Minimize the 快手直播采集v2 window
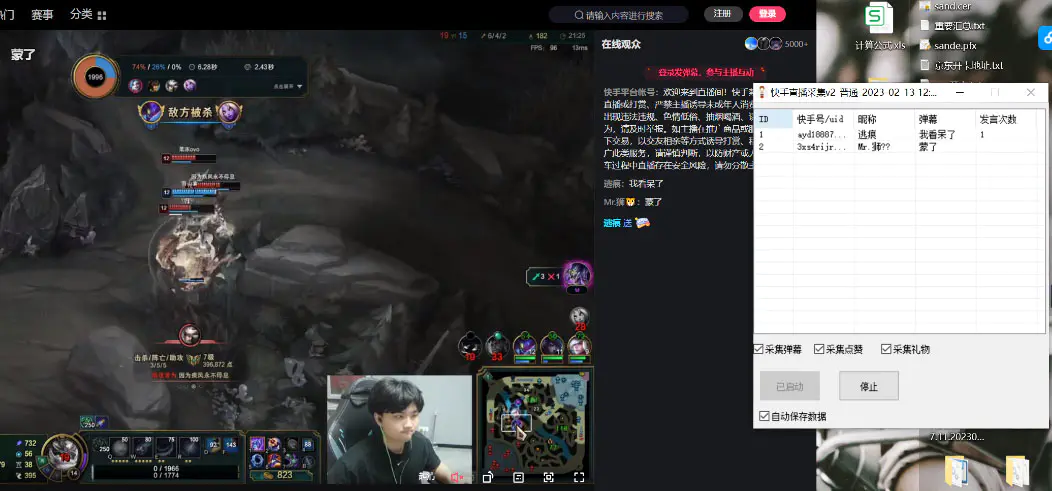Screen dimensions: 1052x491 pos(961,92)
